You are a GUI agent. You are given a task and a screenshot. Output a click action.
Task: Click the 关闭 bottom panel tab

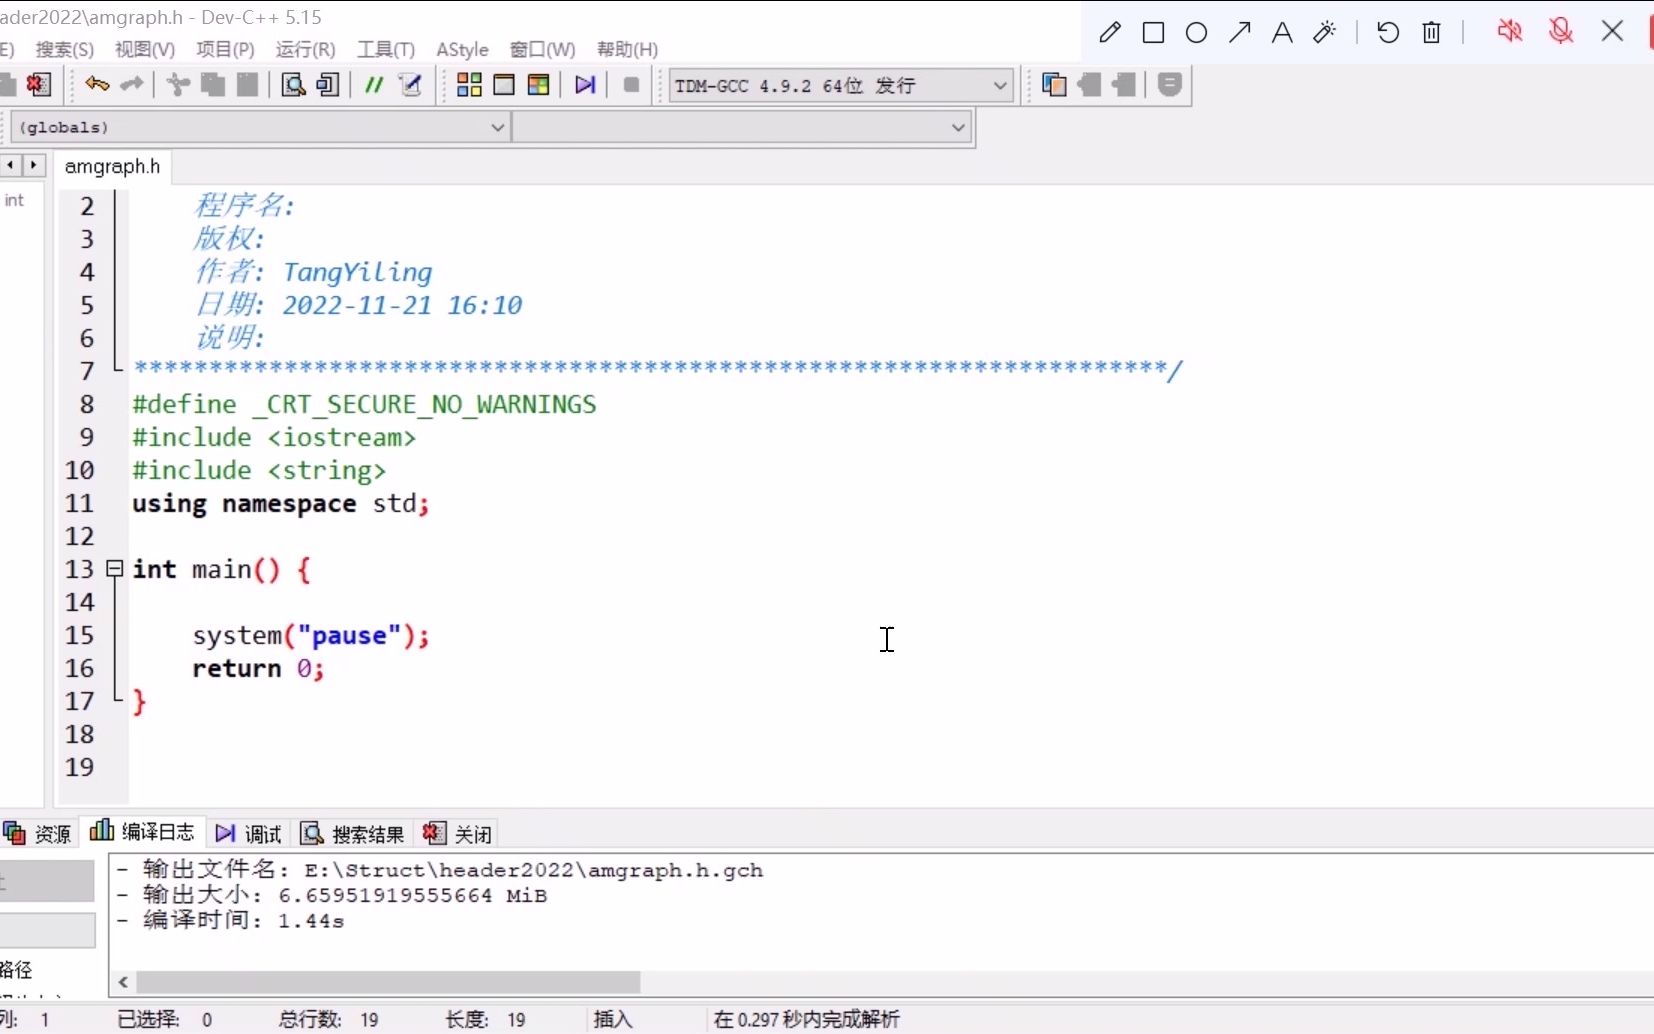click(x=458, y=833)
